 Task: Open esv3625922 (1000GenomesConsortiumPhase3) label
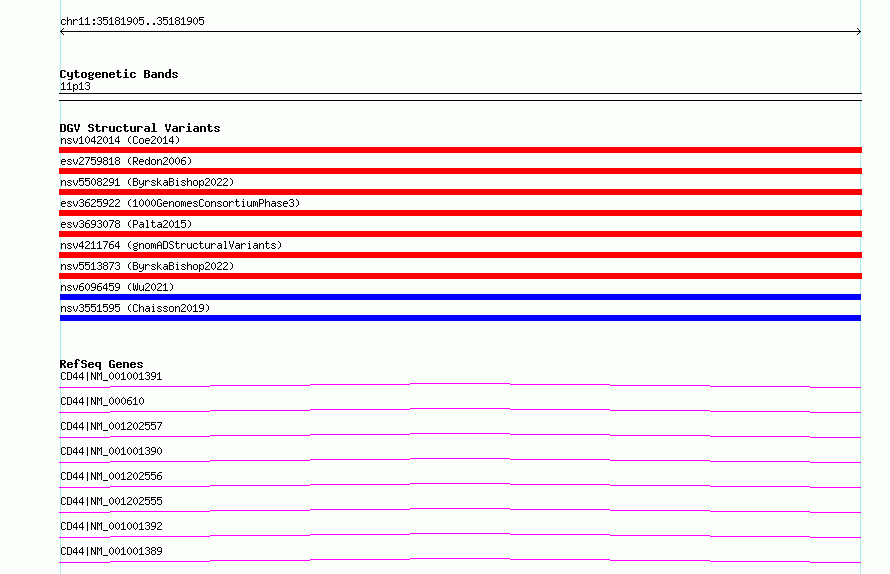coord(180,203)
